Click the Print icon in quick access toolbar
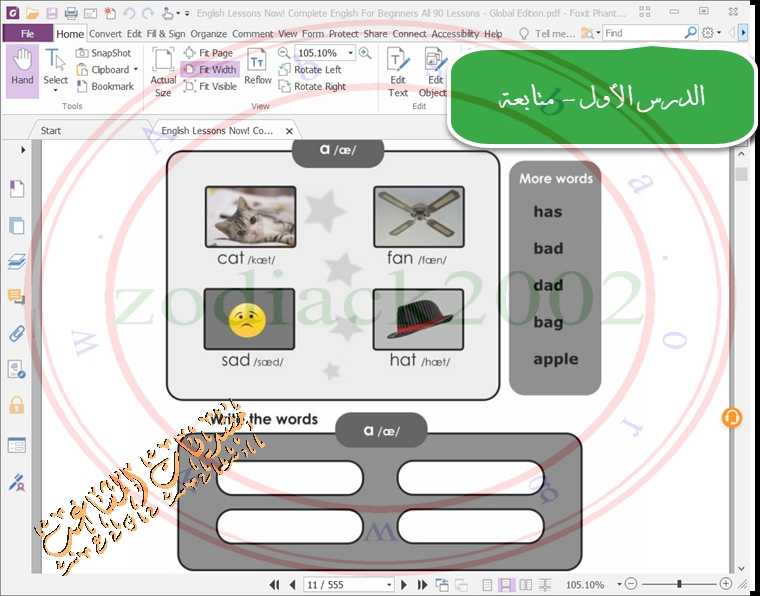Screen dimensions: 760x596 (x=71, y=13)
